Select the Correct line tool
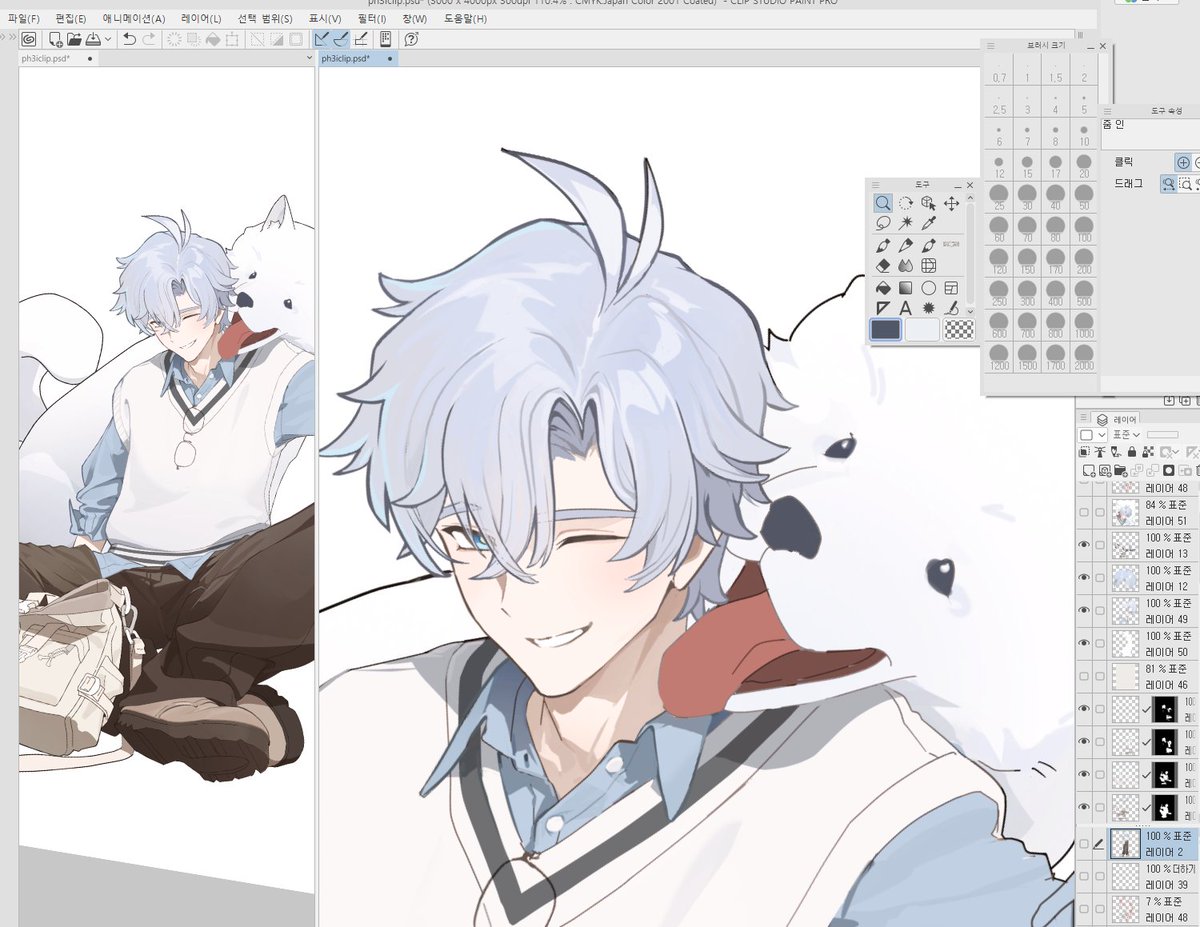 [x=951, y=308]
